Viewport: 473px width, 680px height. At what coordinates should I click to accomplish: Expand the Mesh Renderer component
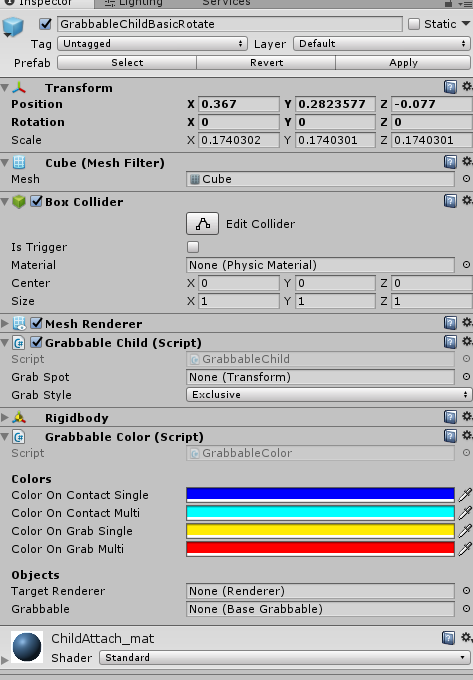pos(5,324)
